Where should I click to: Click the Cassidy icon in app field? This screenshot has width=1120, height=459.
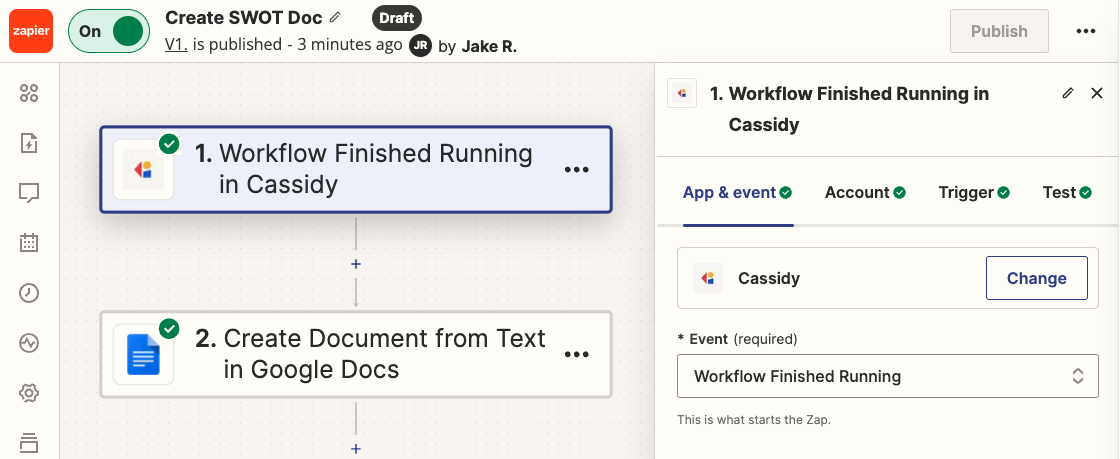pyautogui.click(x=707, y=278)
